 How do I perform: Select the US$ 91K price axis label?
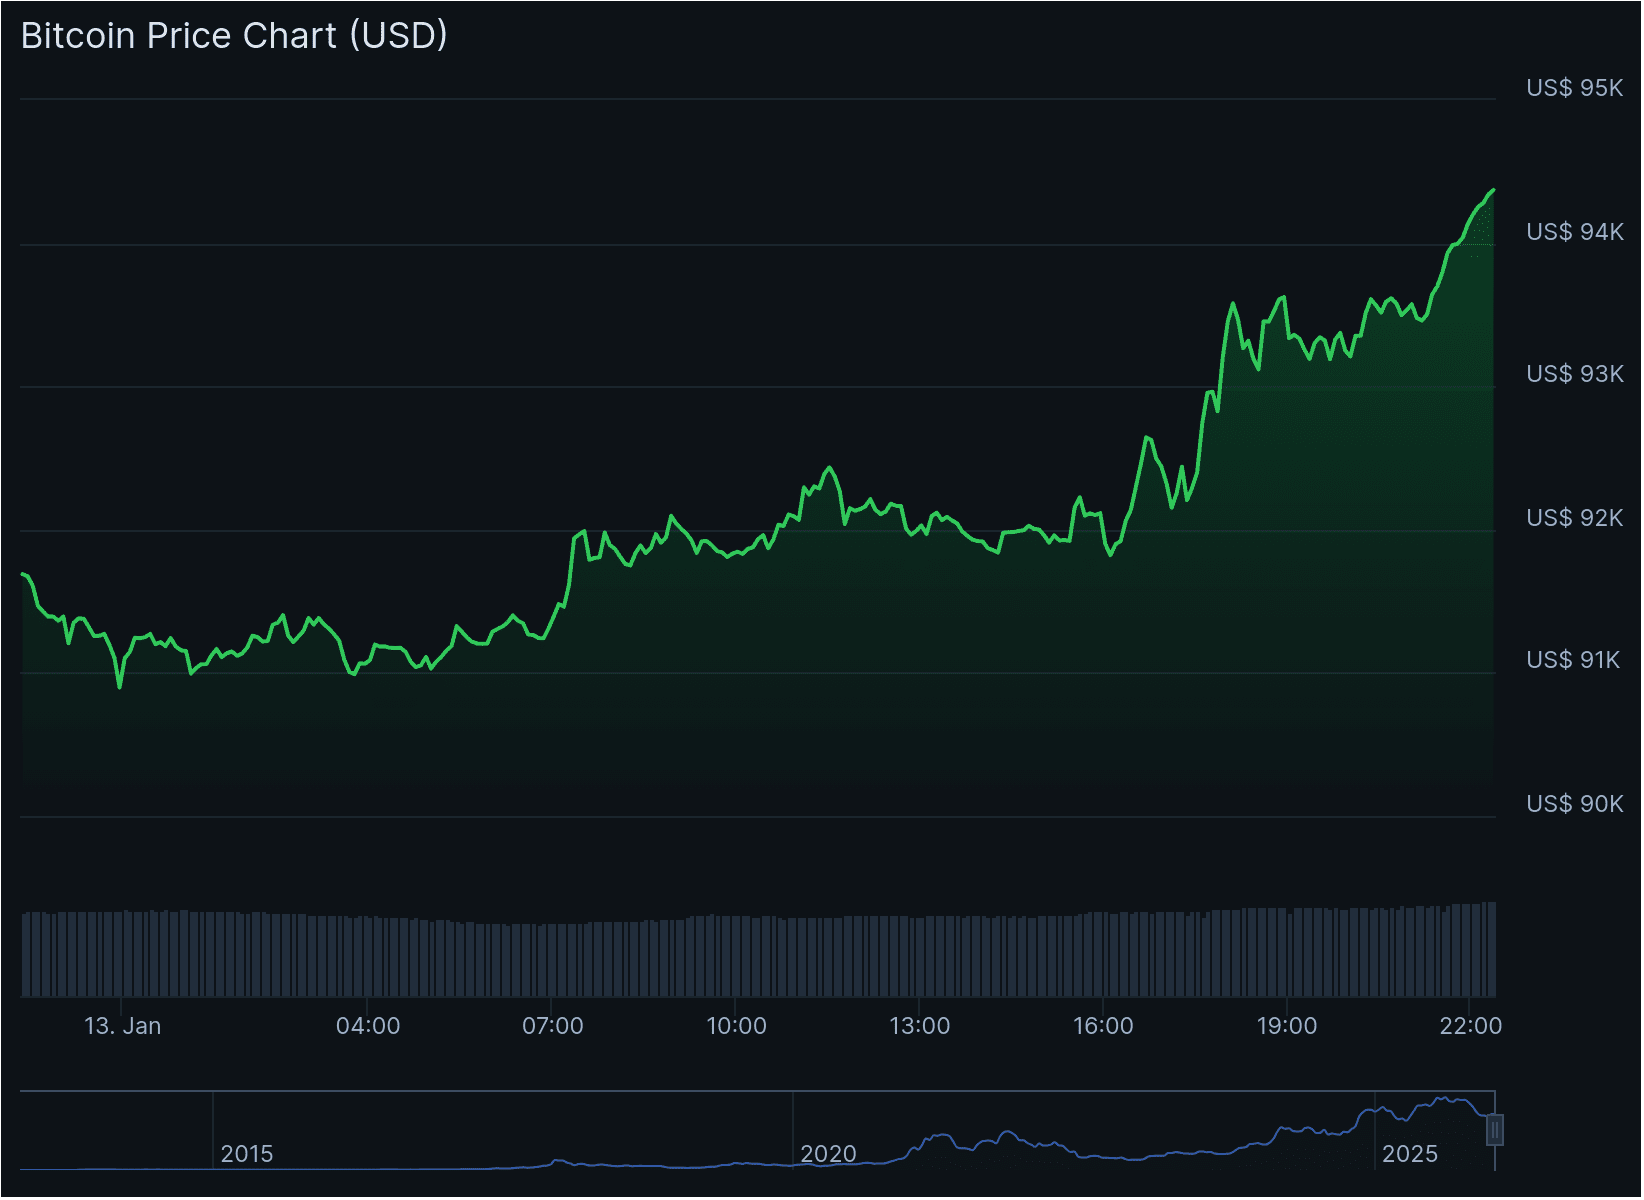point(1573,661)
